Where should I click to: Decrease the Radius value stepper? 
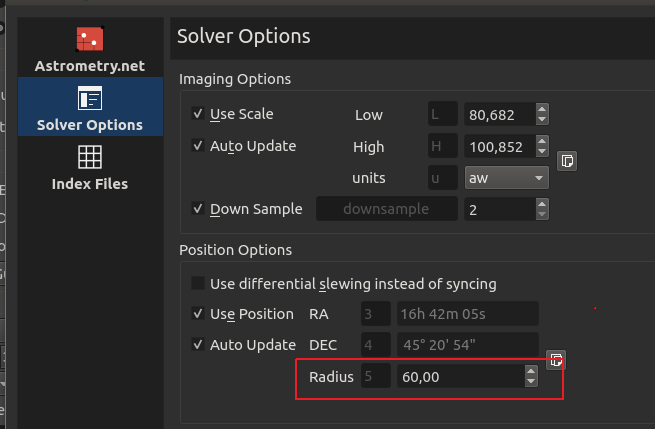(531, 382)
